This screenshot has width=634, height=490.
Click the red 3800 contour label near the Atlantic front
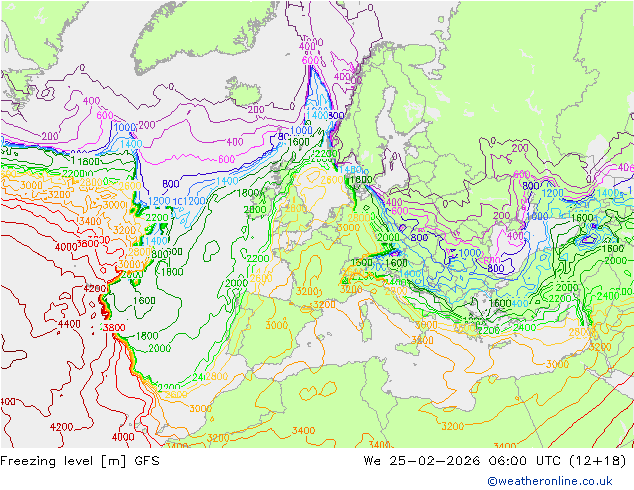[114, 327]
